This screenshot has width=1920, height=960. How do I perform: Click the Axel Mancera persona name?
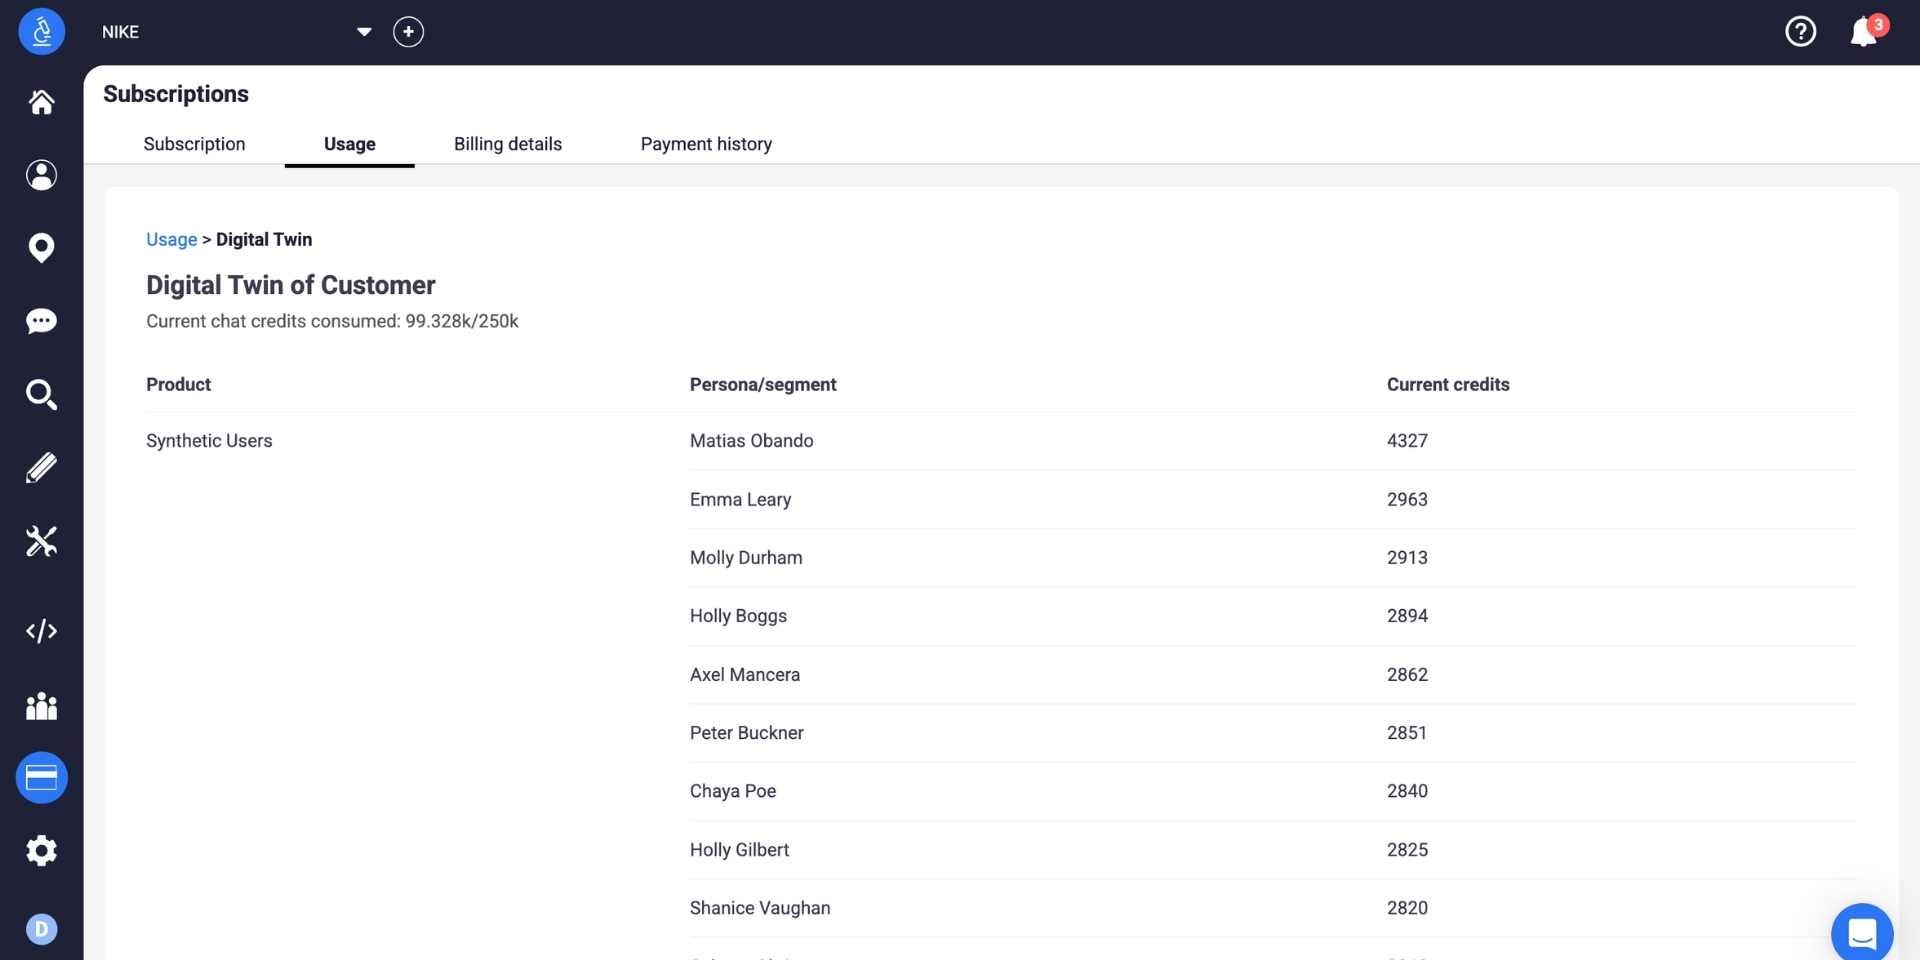point(745,675)
